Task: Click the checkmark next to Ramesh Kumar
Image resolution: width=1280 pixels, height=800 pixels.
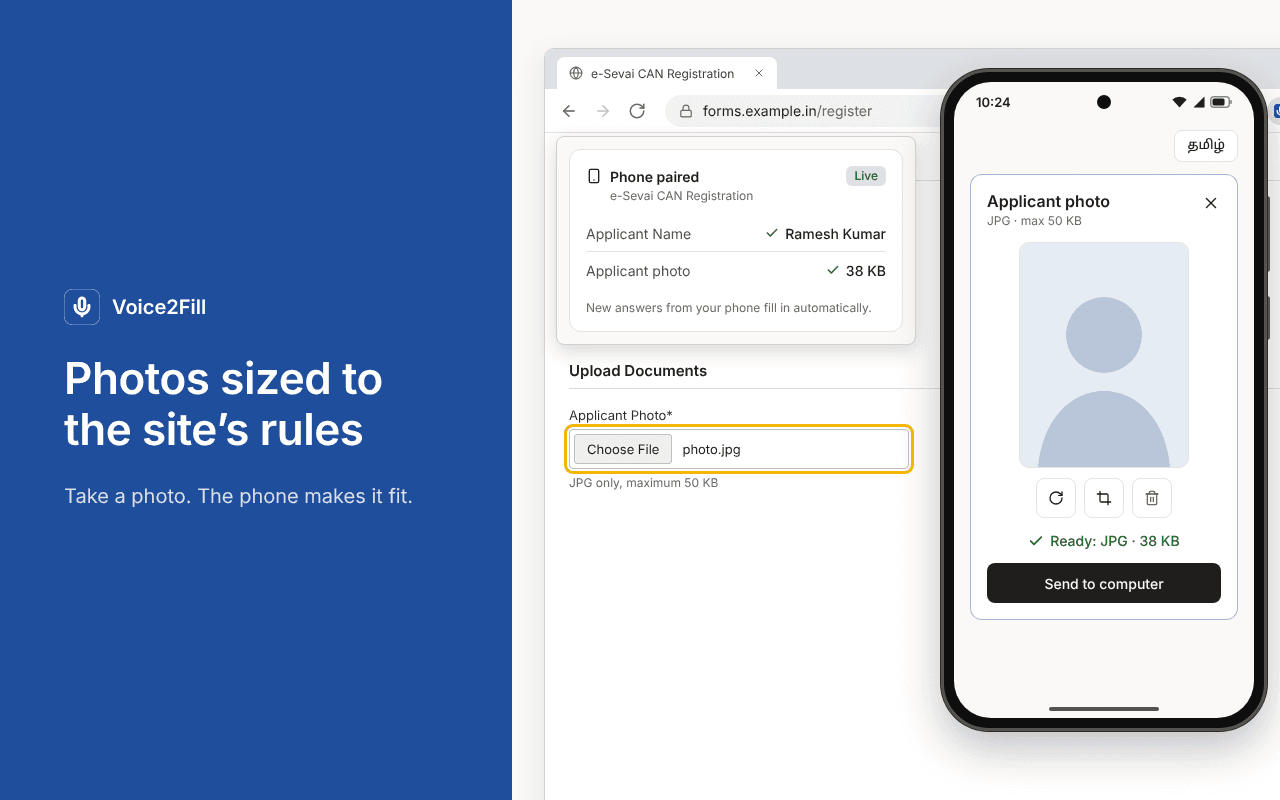Action: [x=772, y=233]
